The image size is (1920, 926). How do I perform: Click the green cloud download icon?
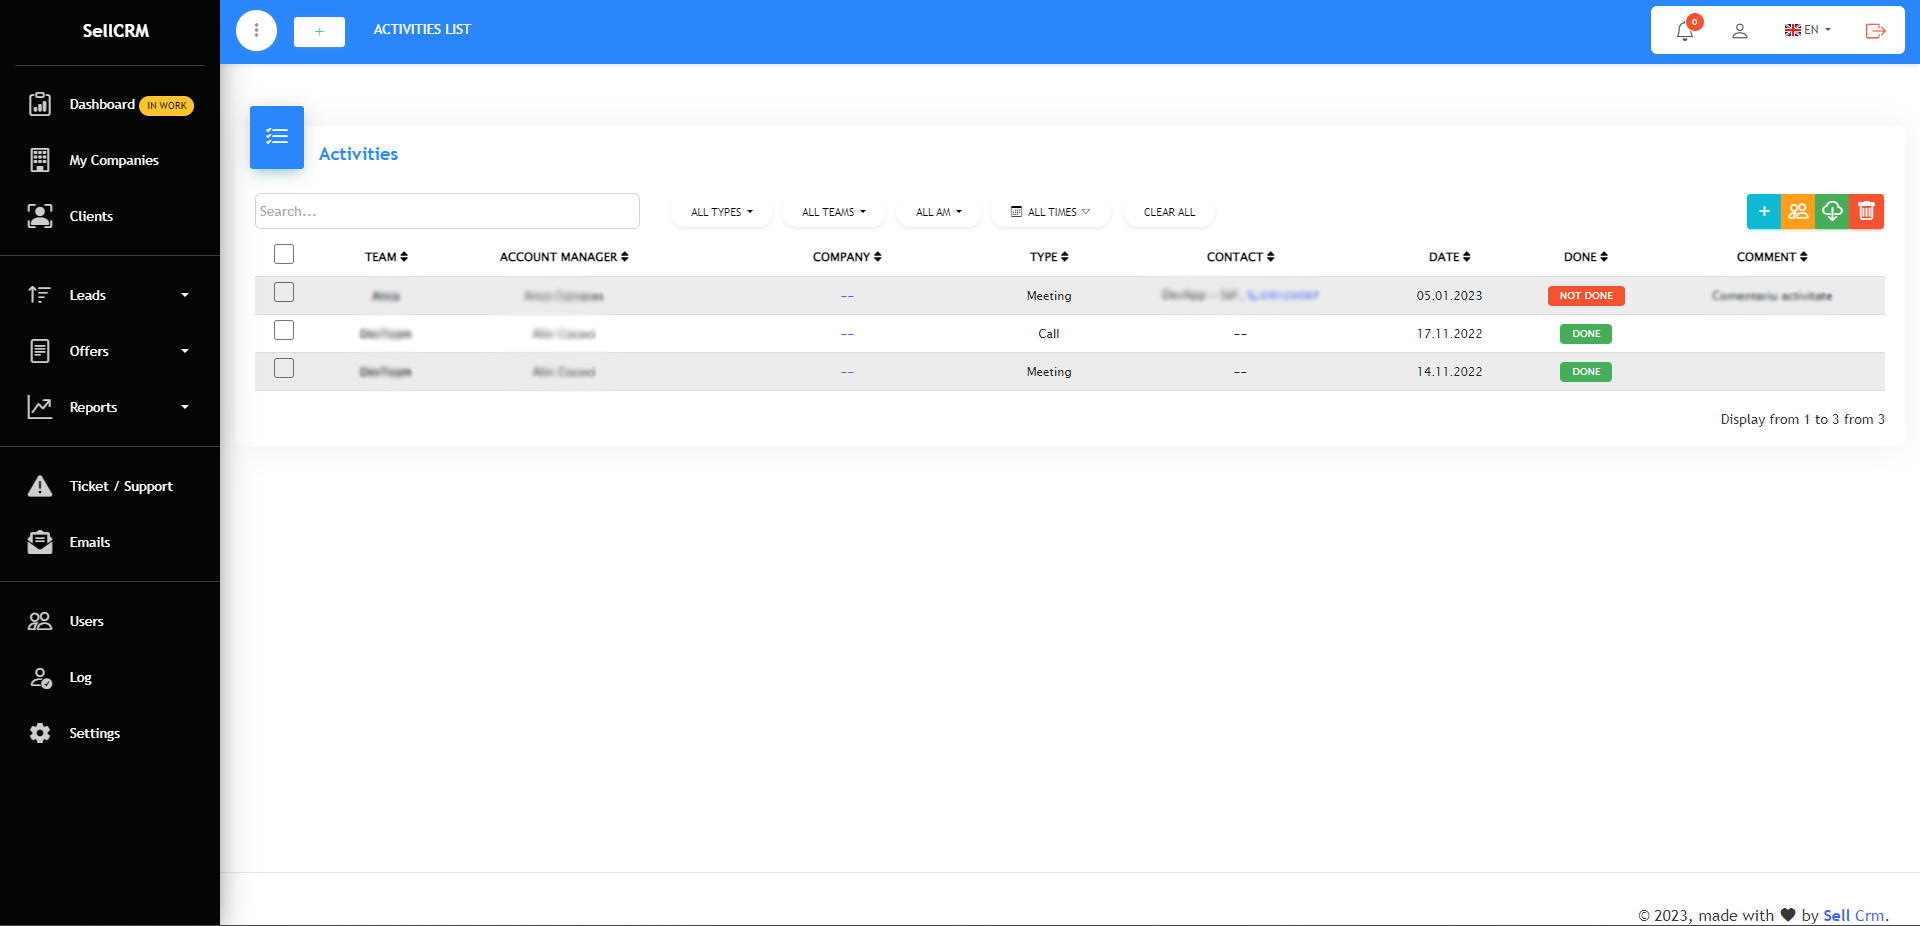point(1832,212)
